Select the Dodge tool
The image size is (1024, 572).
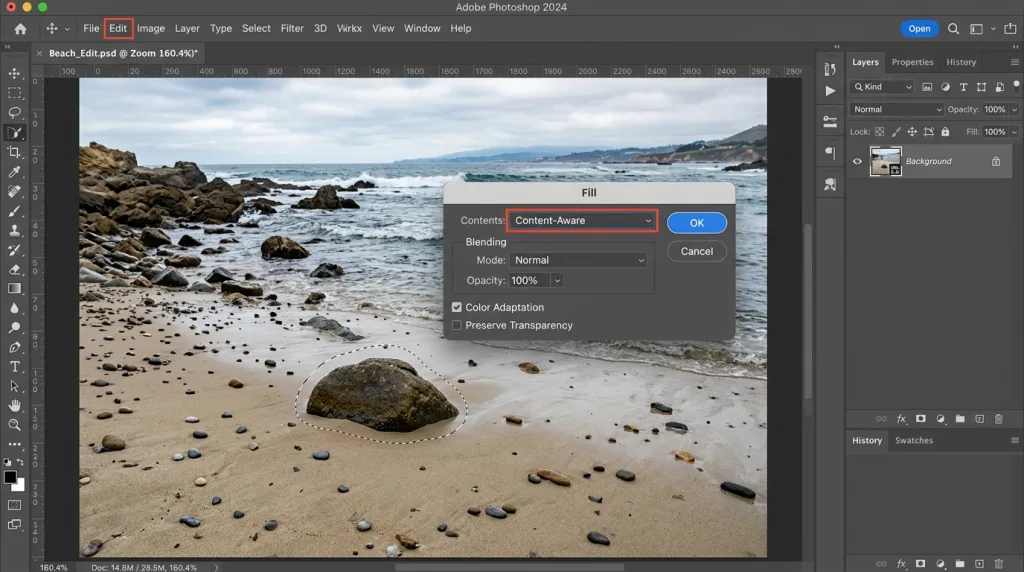[x=14, y=328]
